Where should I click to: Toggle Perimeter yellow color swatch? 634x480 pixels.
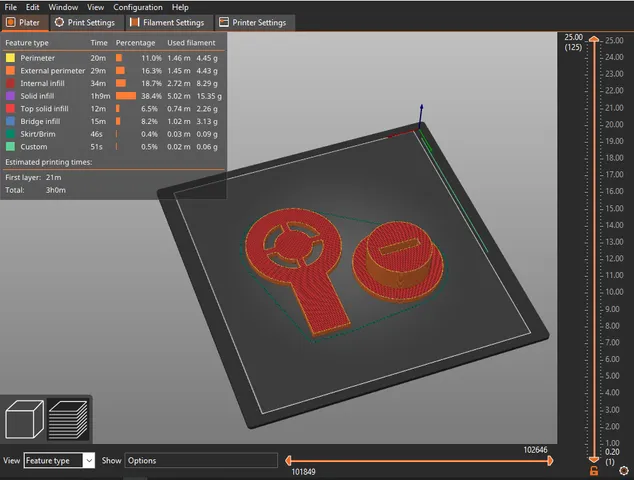pyautogui.click(x=11, y=58)
